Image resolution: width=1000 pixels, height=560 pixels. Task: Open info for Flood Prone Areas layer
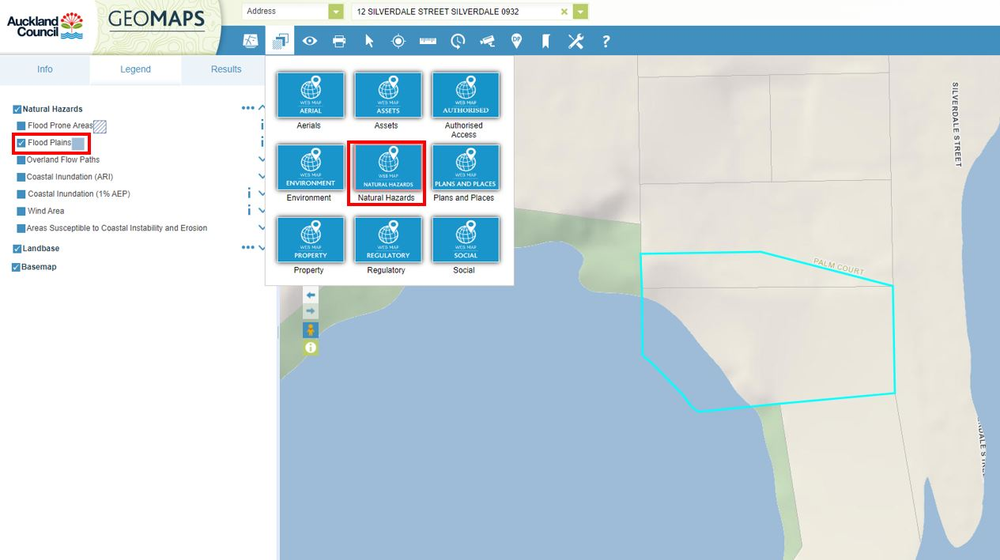(262, 126)
